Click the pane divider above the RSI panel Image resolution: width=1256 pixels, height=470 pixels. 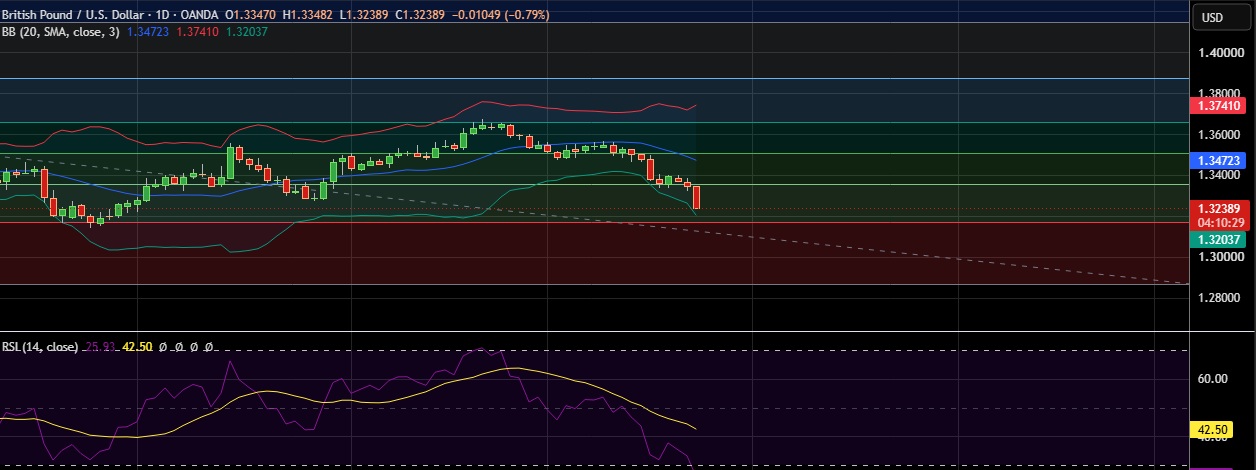click(x=594, y=332)
